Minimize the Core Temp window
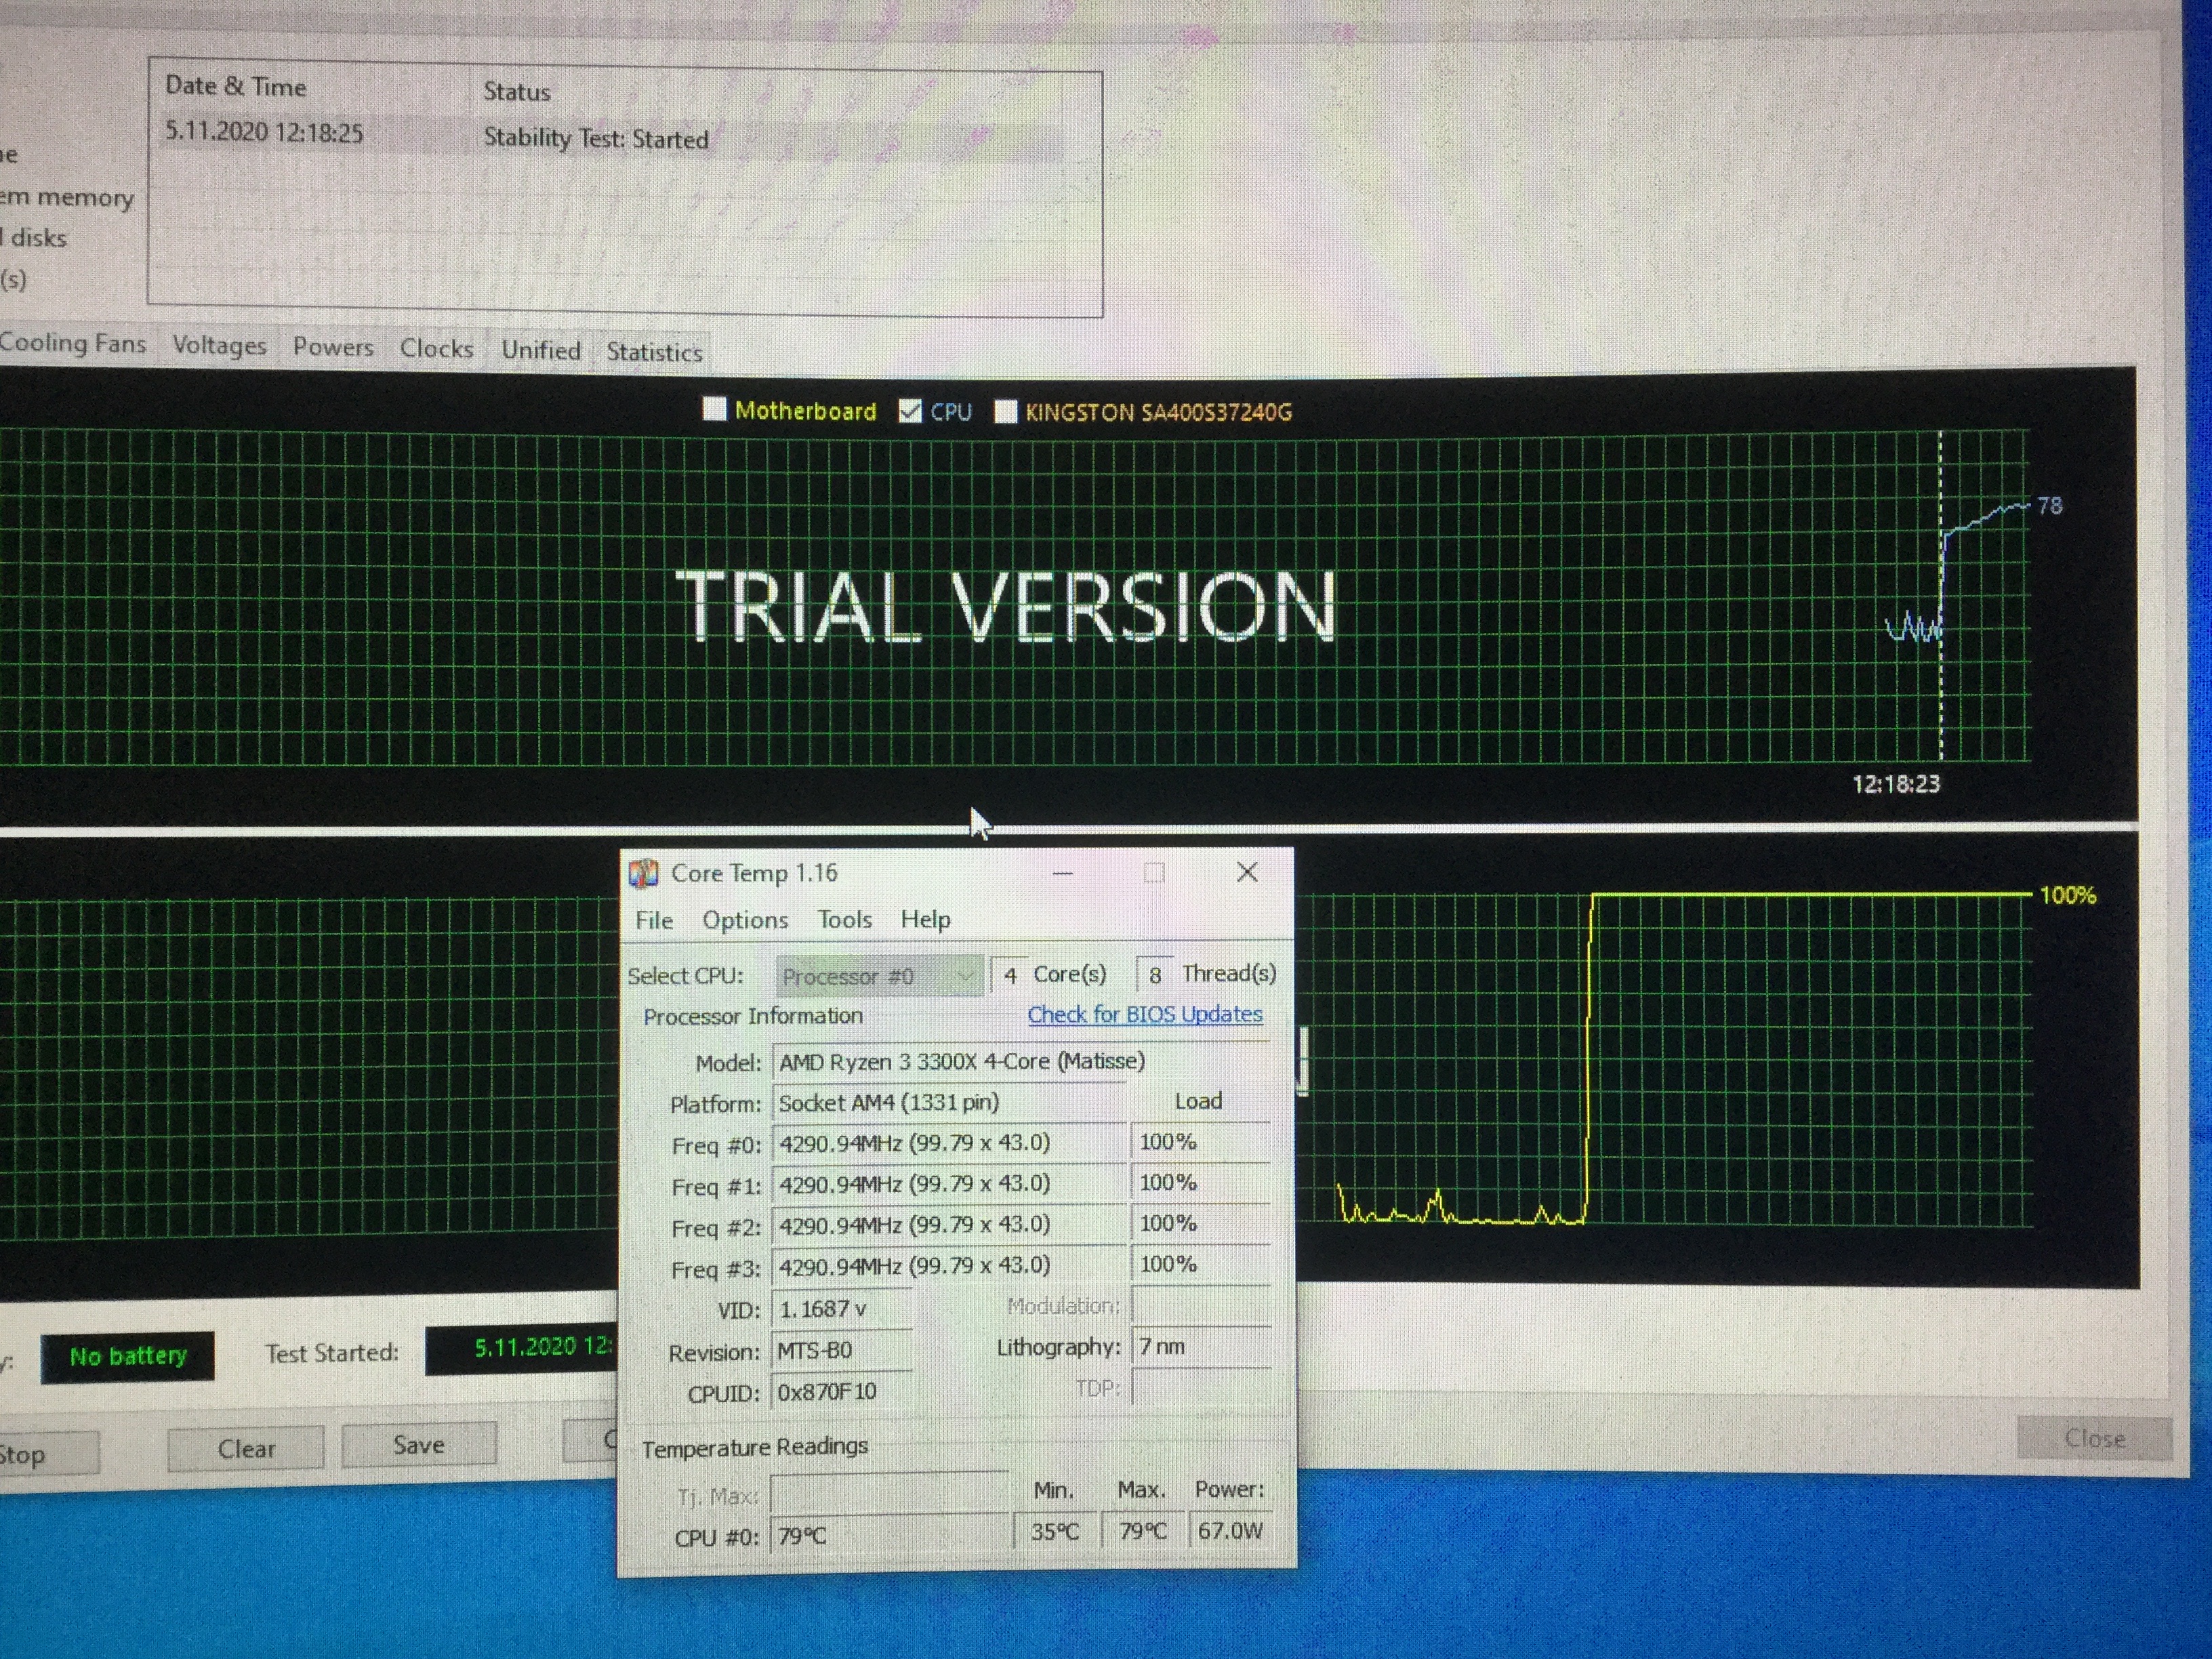2212x1659 pixels. (x=1062, y=873)
